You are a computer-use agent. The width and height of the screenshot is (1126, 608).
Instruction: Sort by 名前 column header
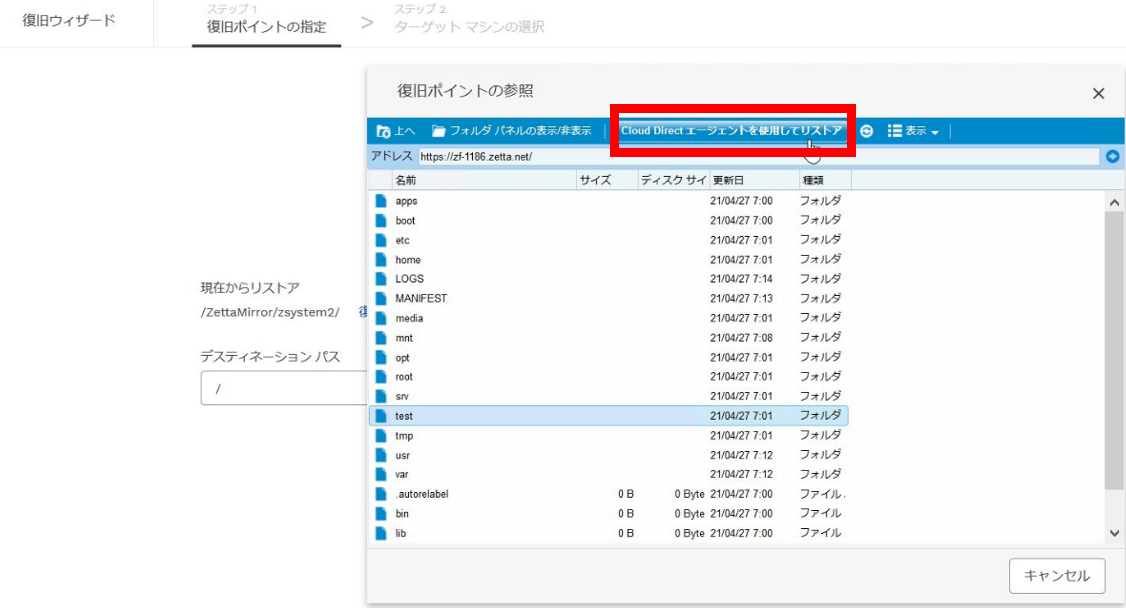click(x=405, y=181)
